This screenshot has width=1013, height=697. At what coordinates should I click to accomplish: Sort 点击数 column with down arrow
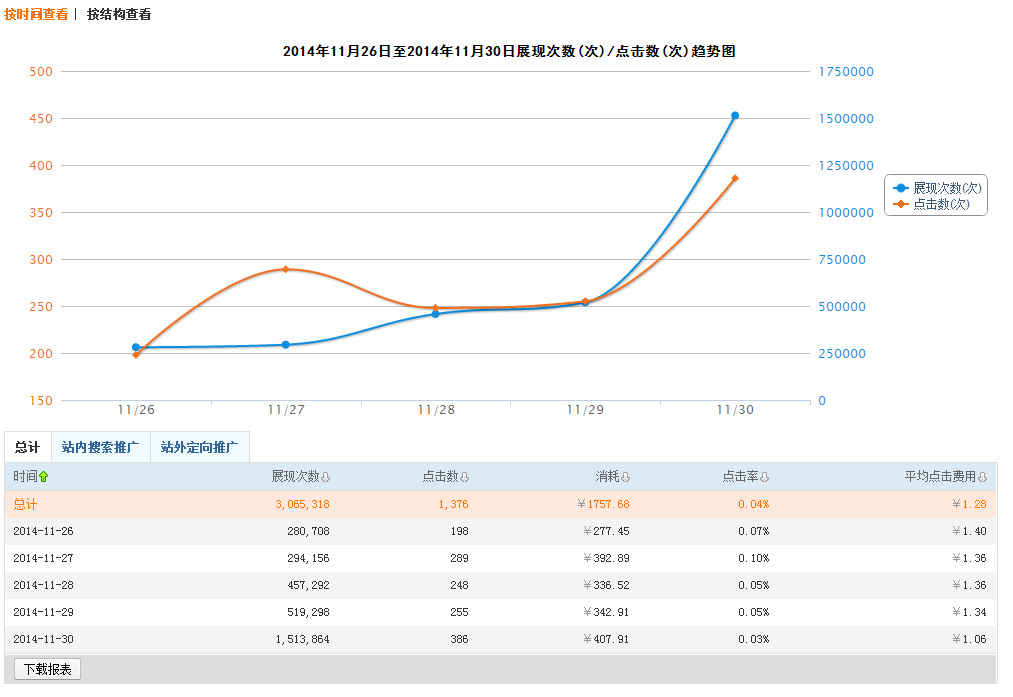pyautogui.click(x=465, y=477)
